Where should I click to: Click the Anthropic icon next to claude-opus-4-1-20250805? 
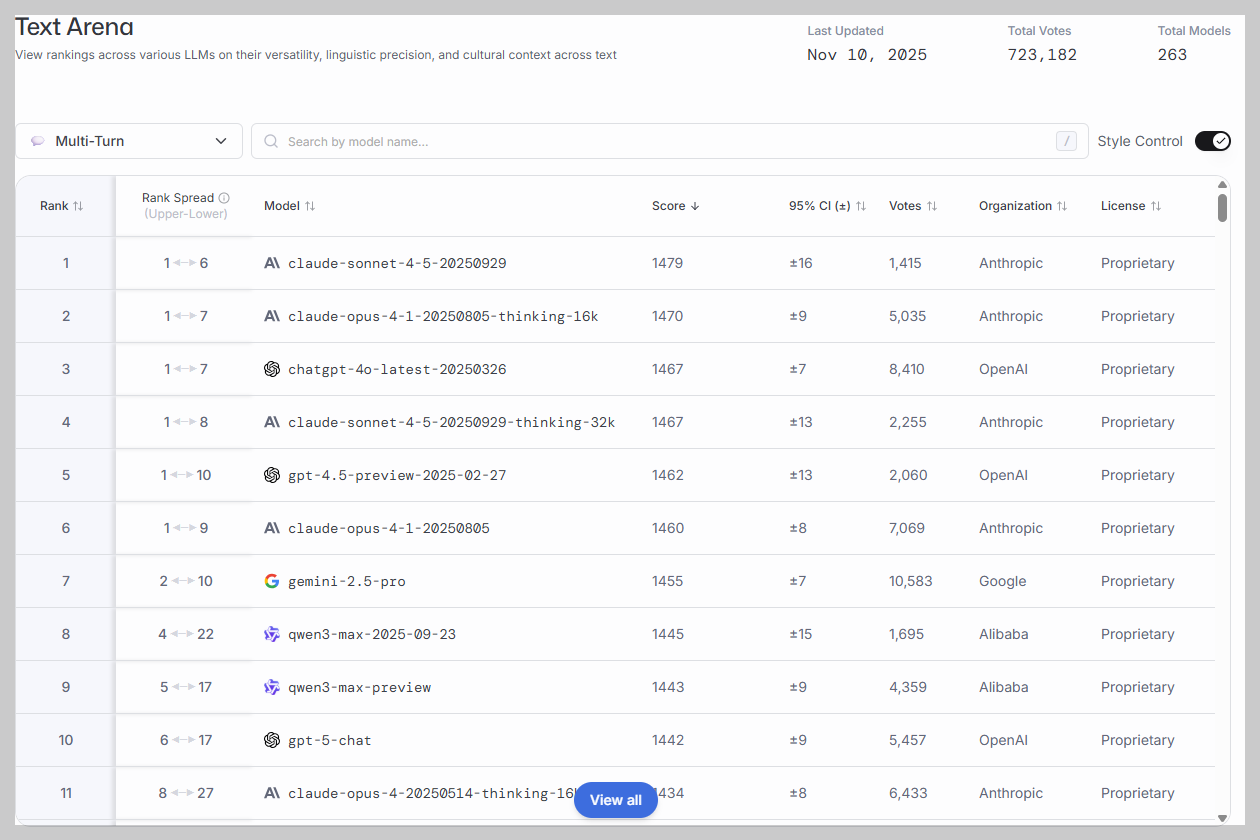point(272,528)
